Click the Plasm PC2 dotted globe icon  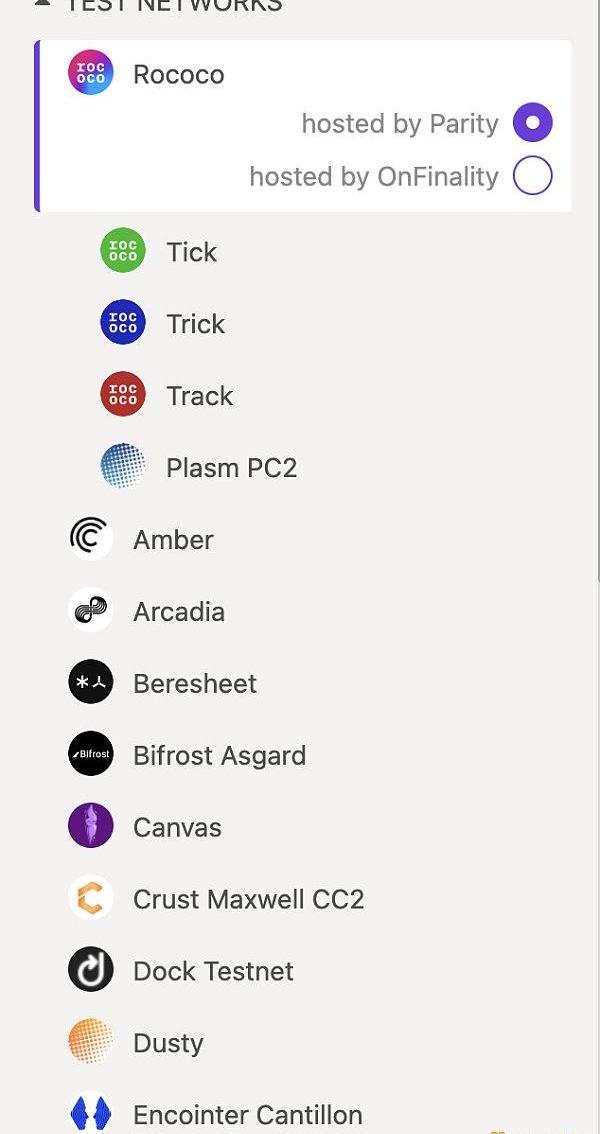[x=123, y=467]
